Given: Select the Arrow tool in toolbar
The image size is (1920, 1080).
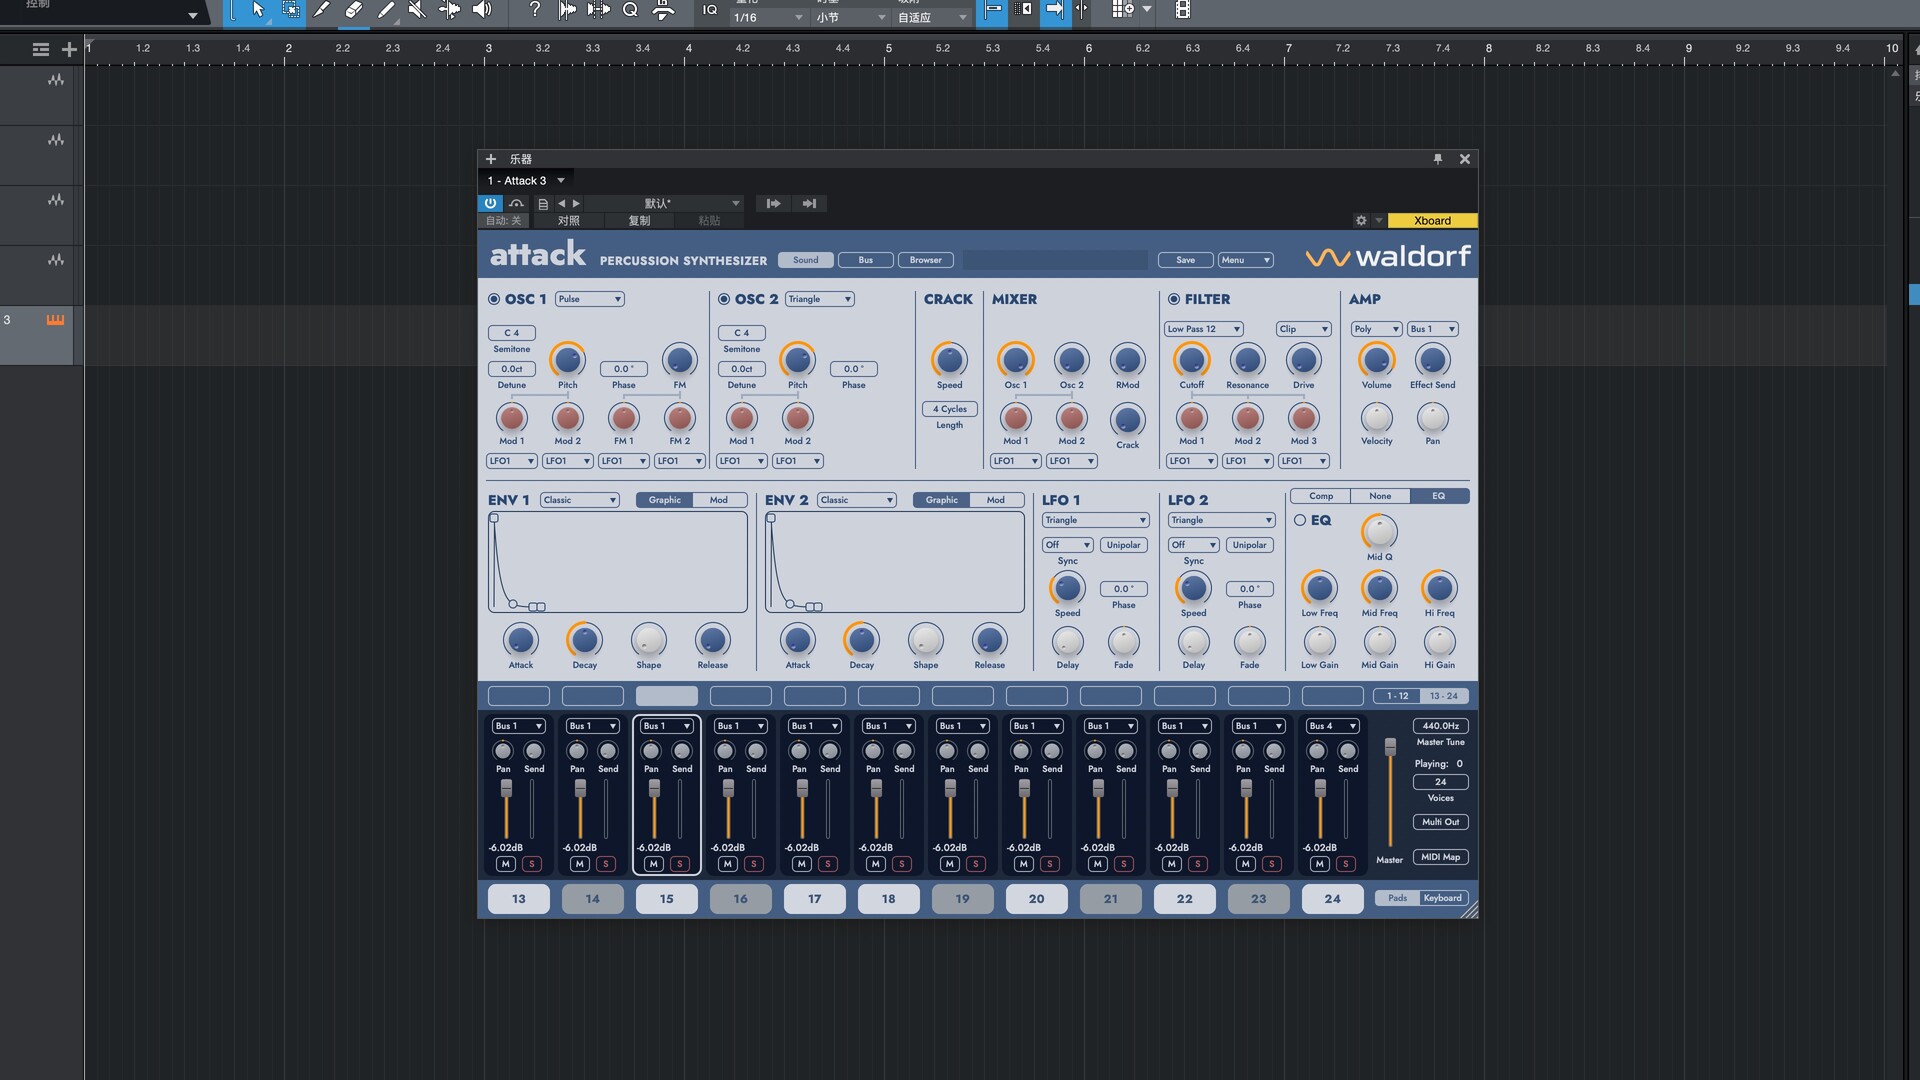Looking at the screenshot, I should click(x=258, y=10).
